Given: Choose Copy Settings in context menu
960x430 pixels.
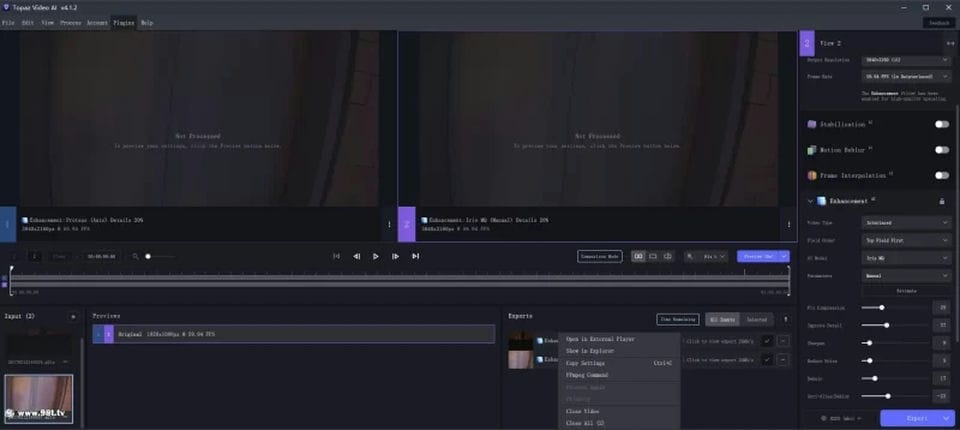Looking at the screenshot, I should pyautogui.click(x=619, y=363).
